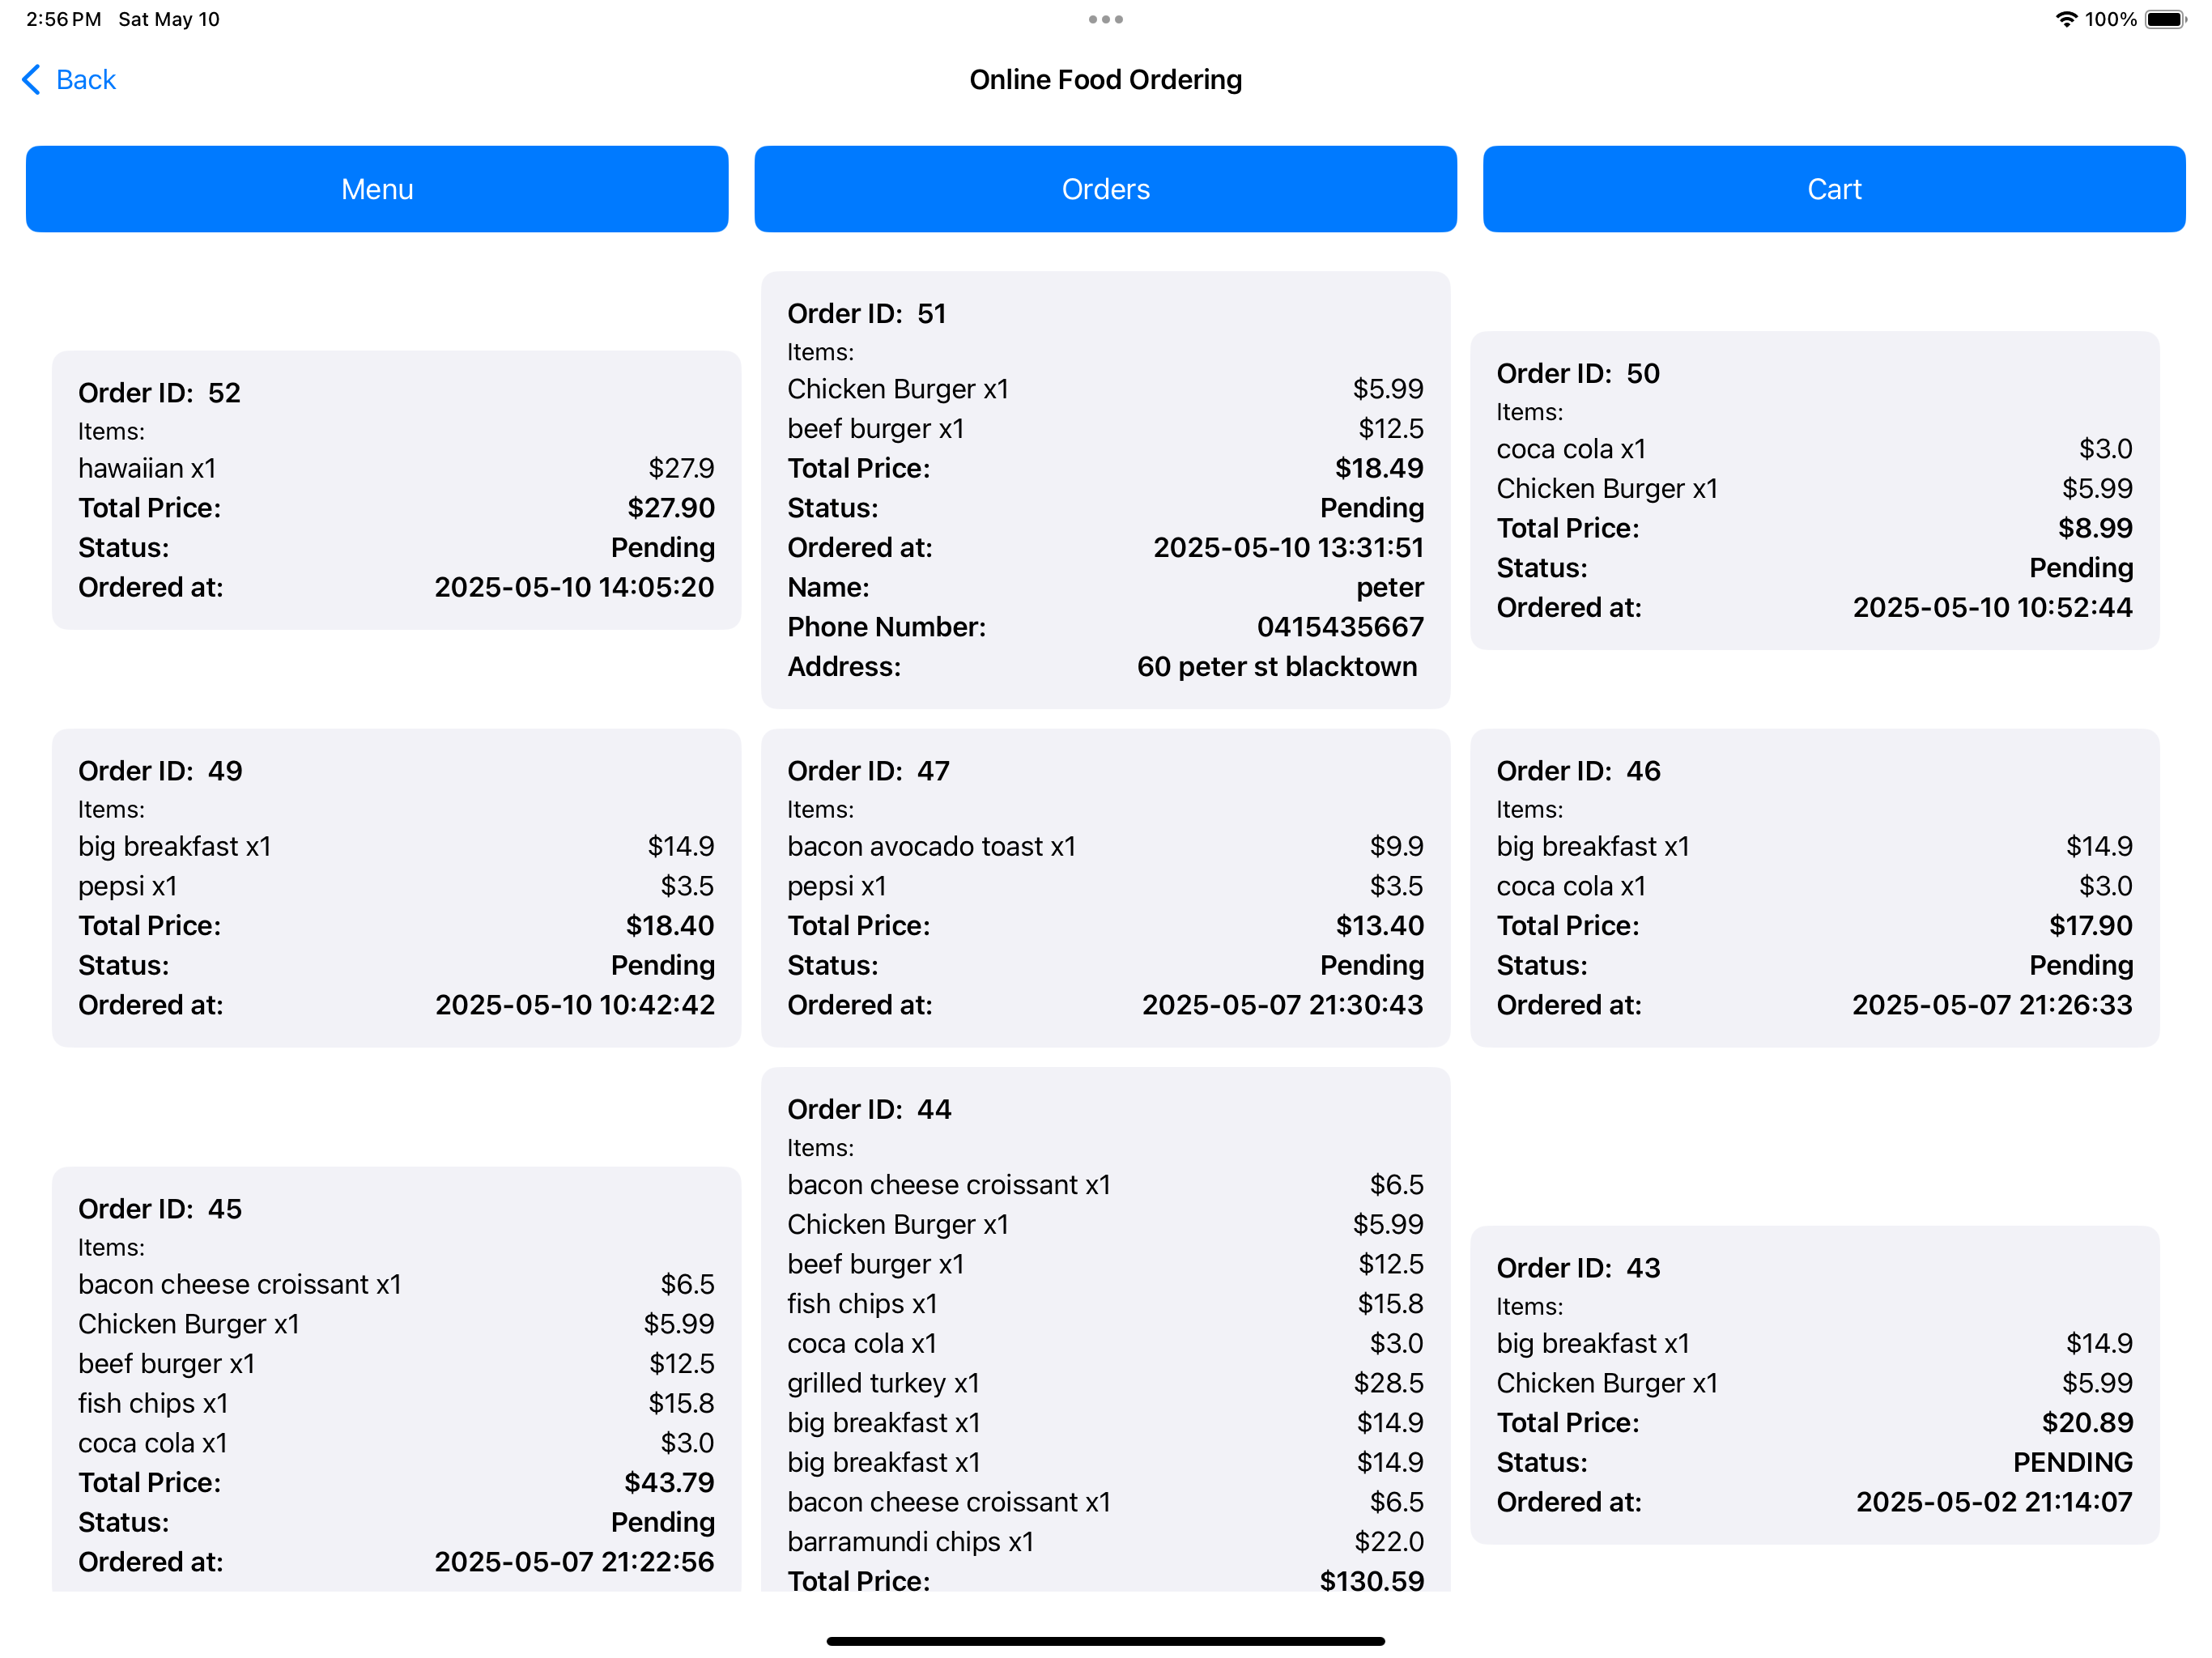Select Order ID 44 heading

click(869, 1110)
